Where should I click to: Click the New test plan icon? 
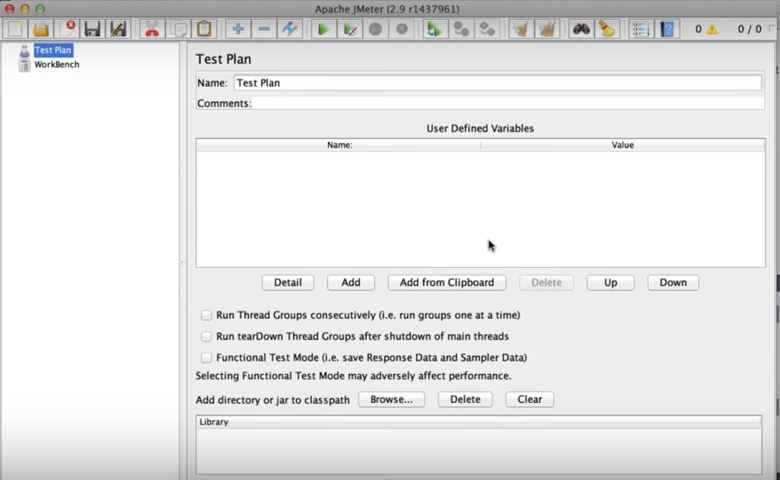click(x=15, y=29)
